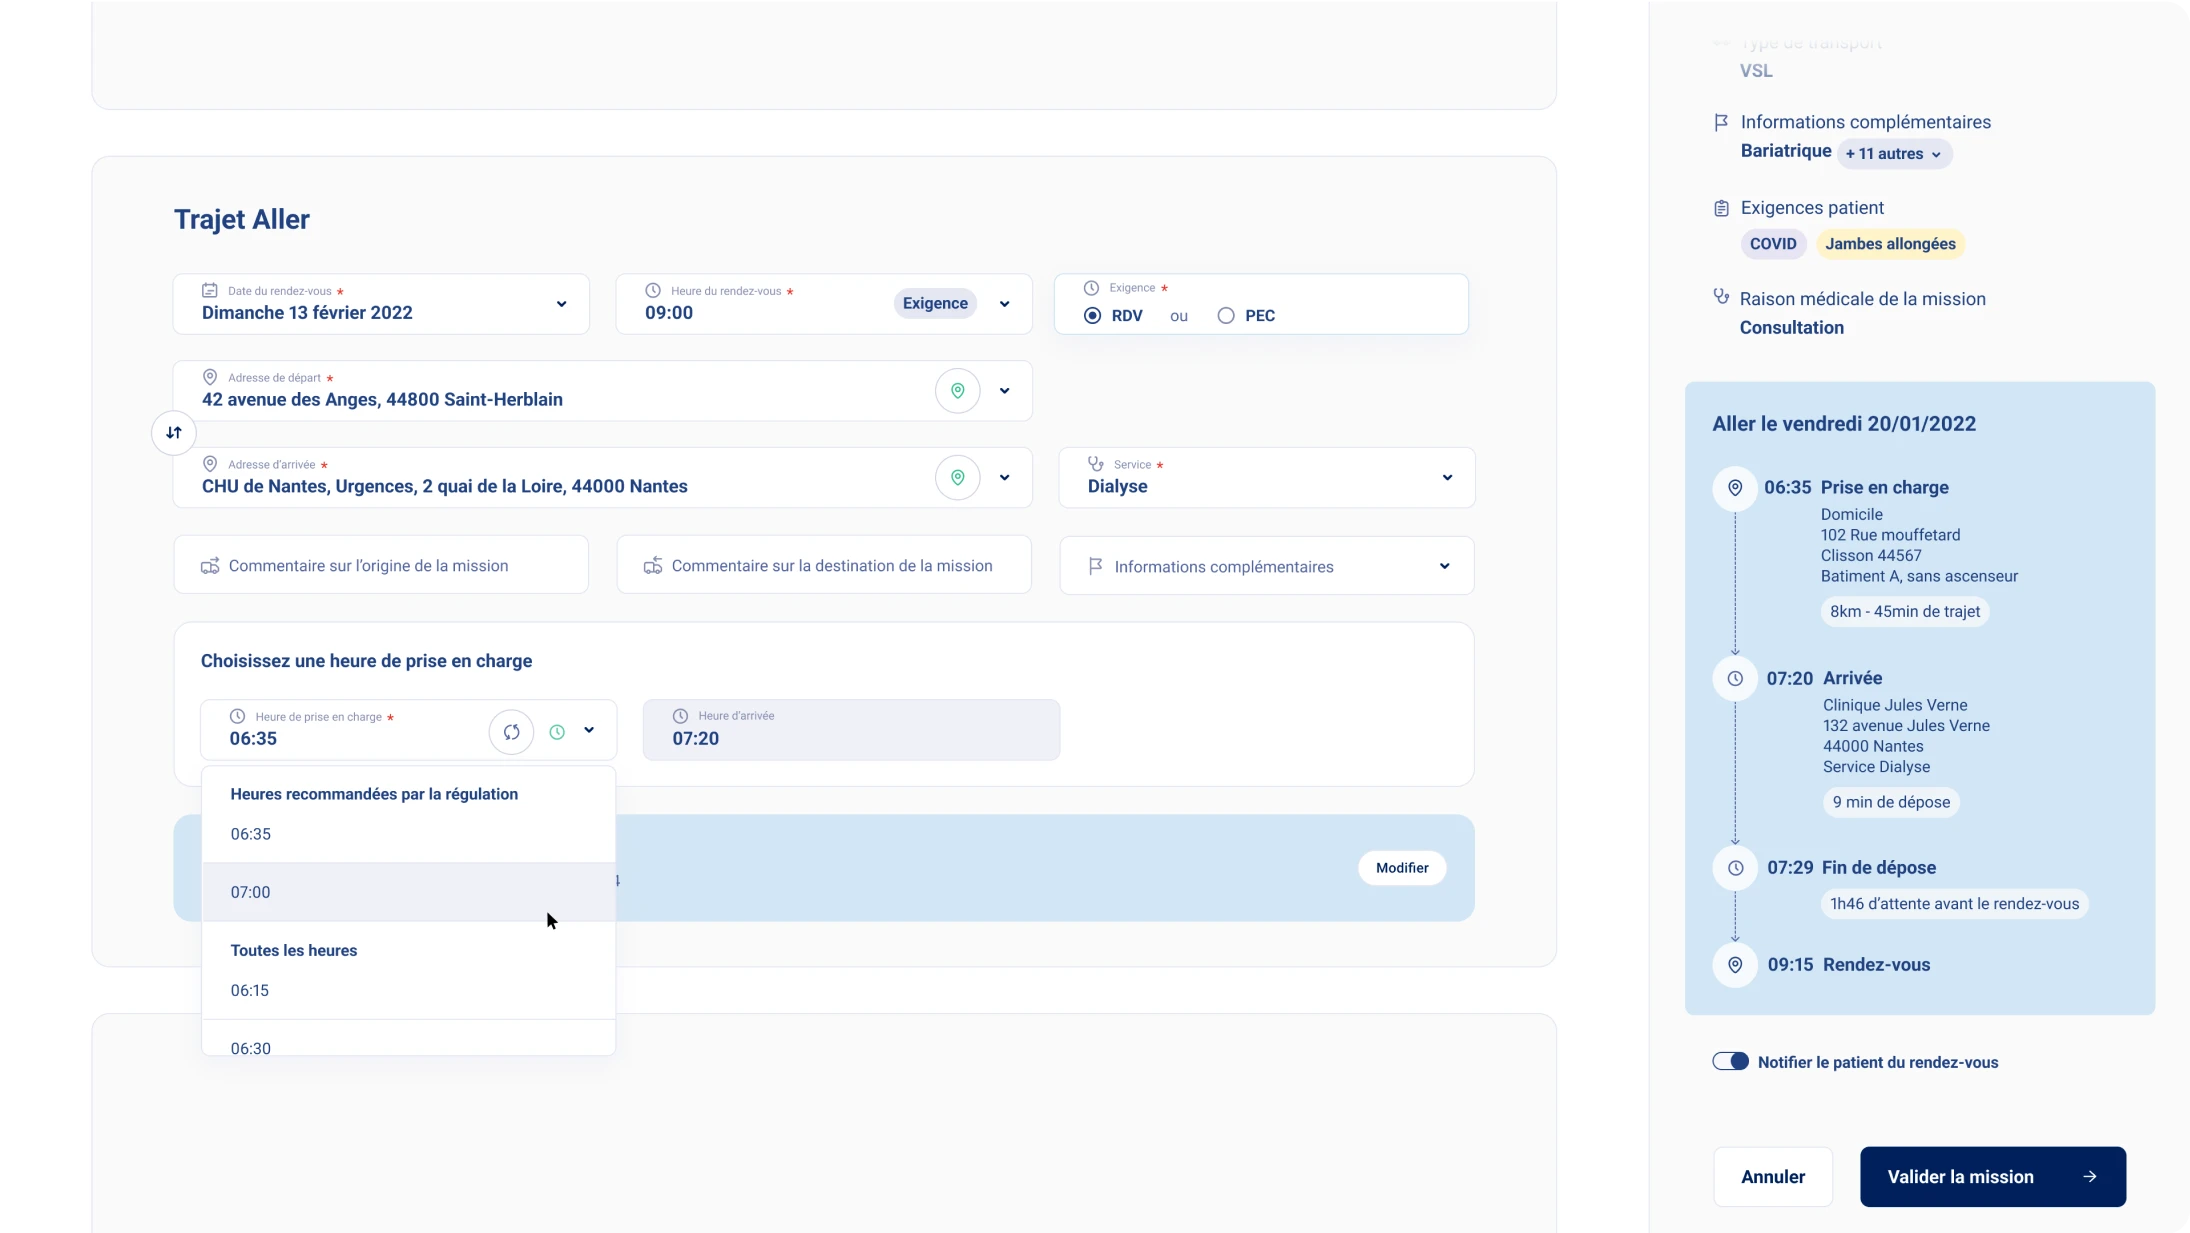Select the PEC radio option
The image size is (2190, 1233).
coord(1226,316)
